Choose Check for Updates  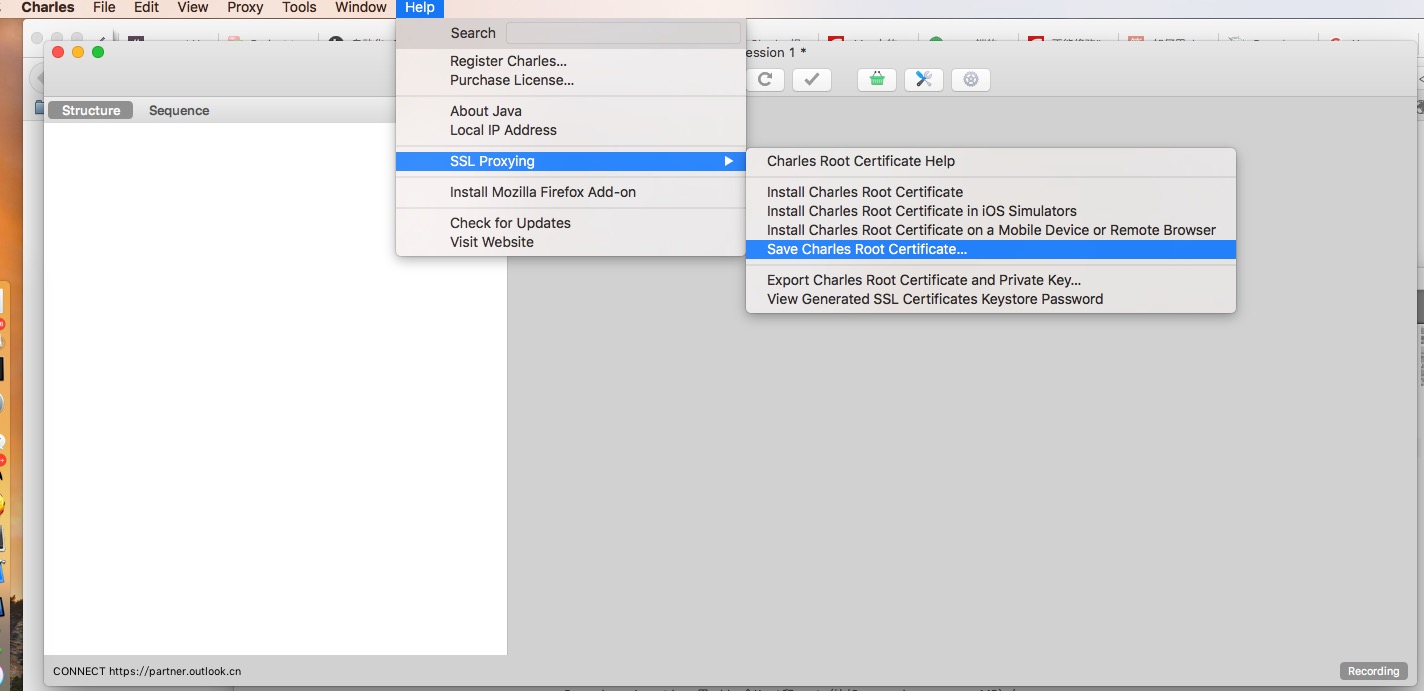[x=571, y=223]
